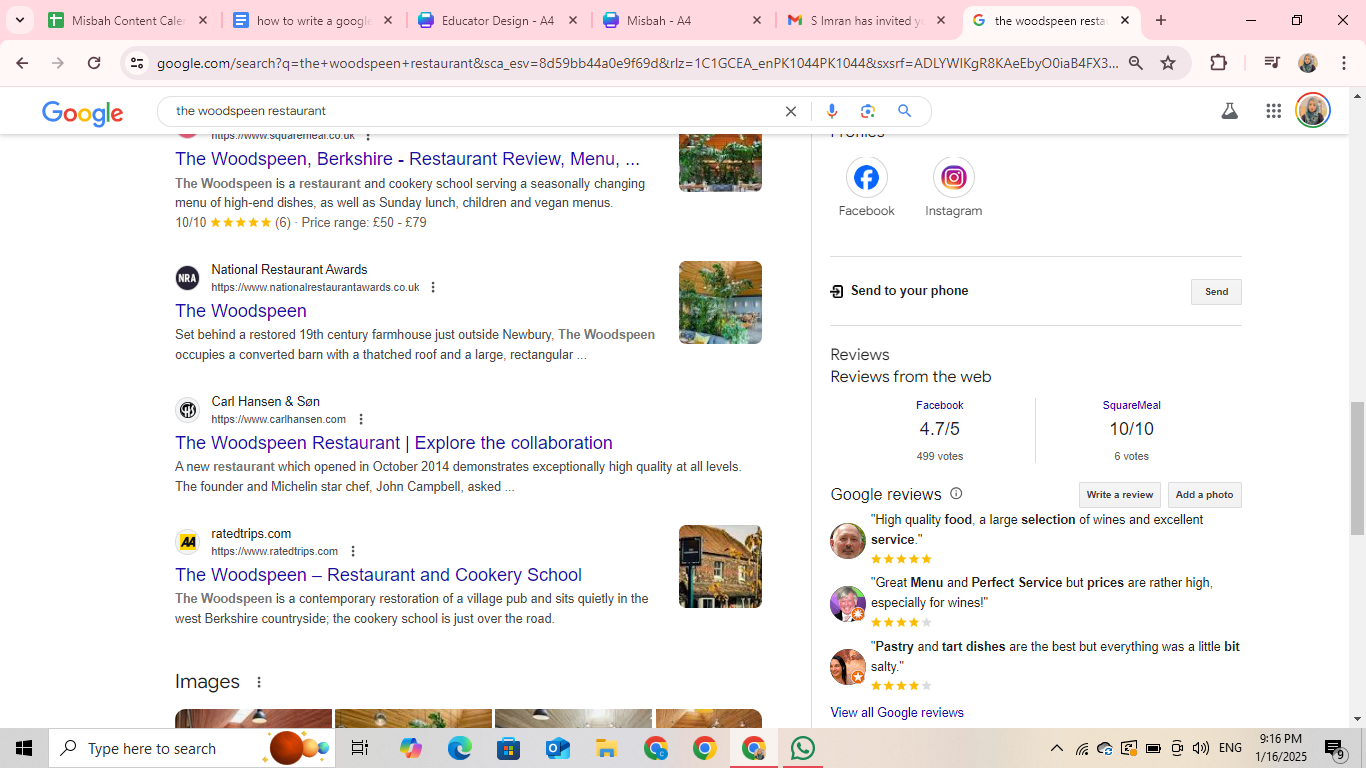Screen dimensions: 1366x768
Task: Click Write a review button
Action: (1120, 495)
